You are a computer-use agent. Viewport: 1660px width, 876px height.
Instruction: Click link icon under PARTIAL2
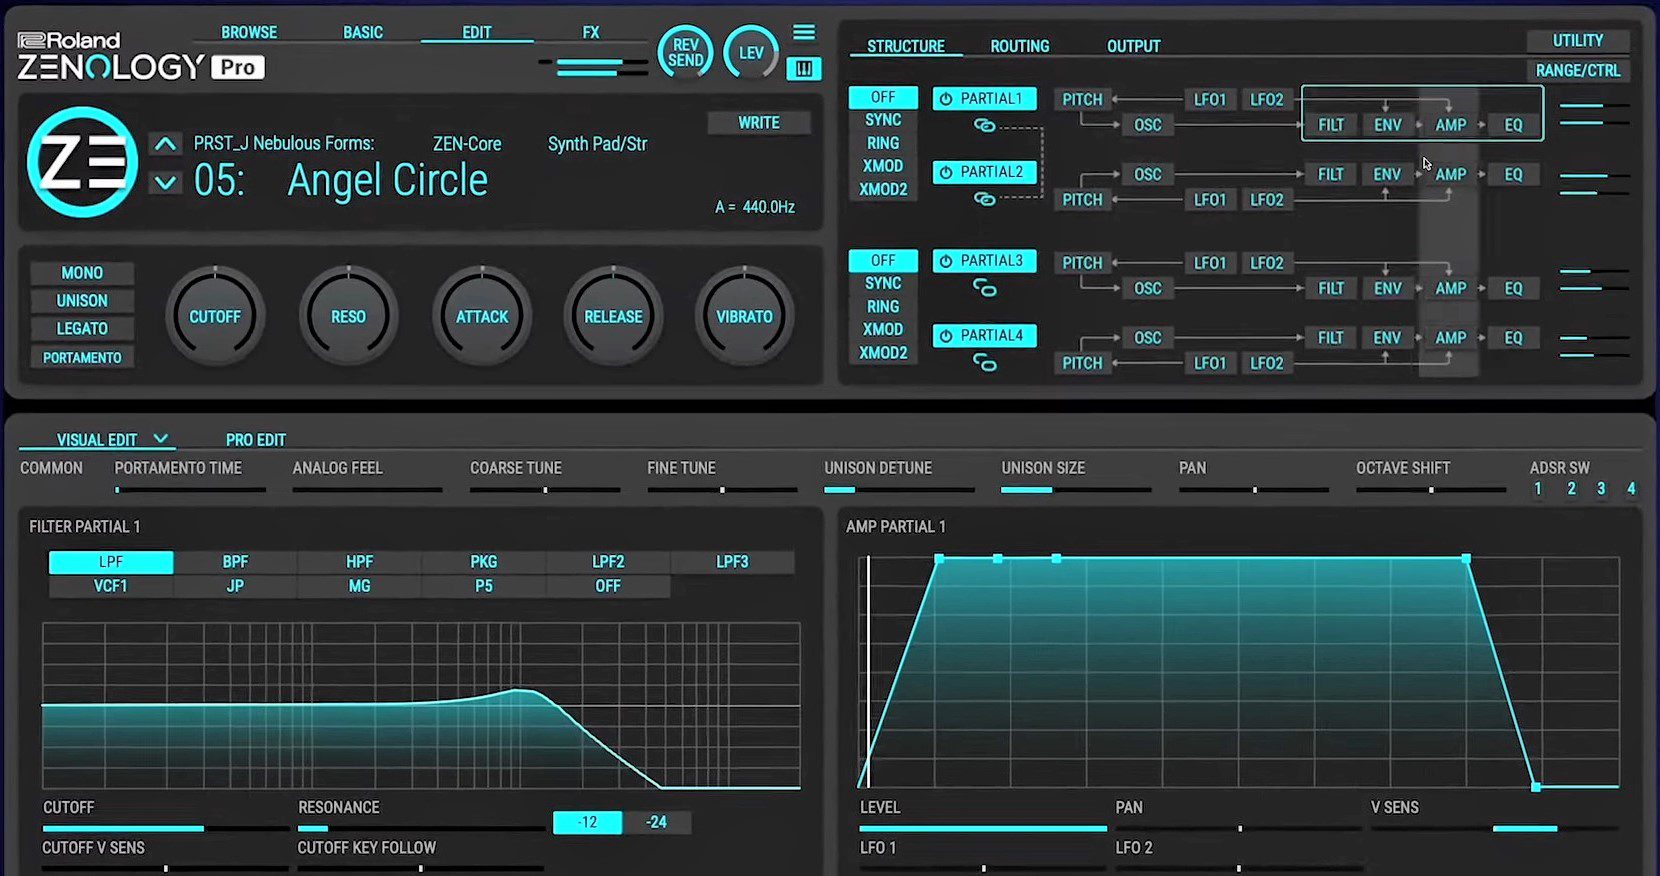point(985,199)
